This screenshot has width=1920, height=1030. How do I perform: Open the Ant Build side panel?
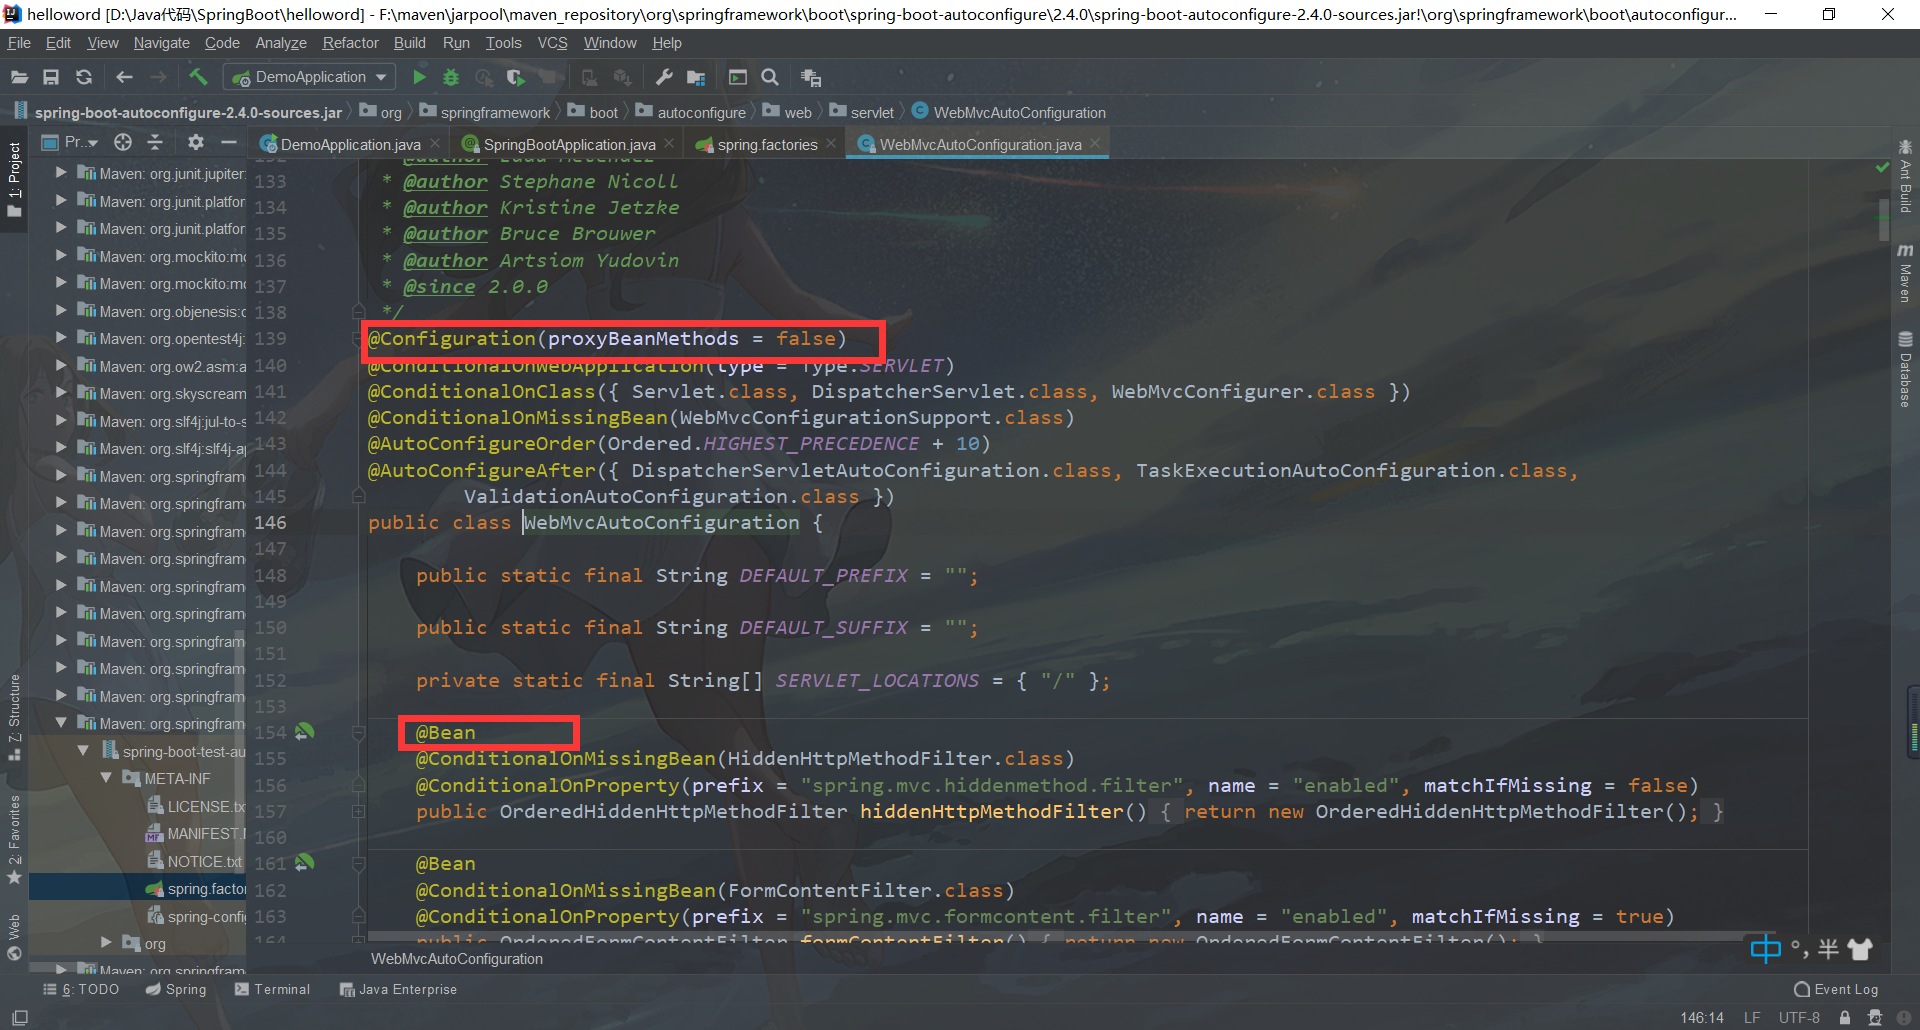pyautogui.click(x=1905, y=176)
